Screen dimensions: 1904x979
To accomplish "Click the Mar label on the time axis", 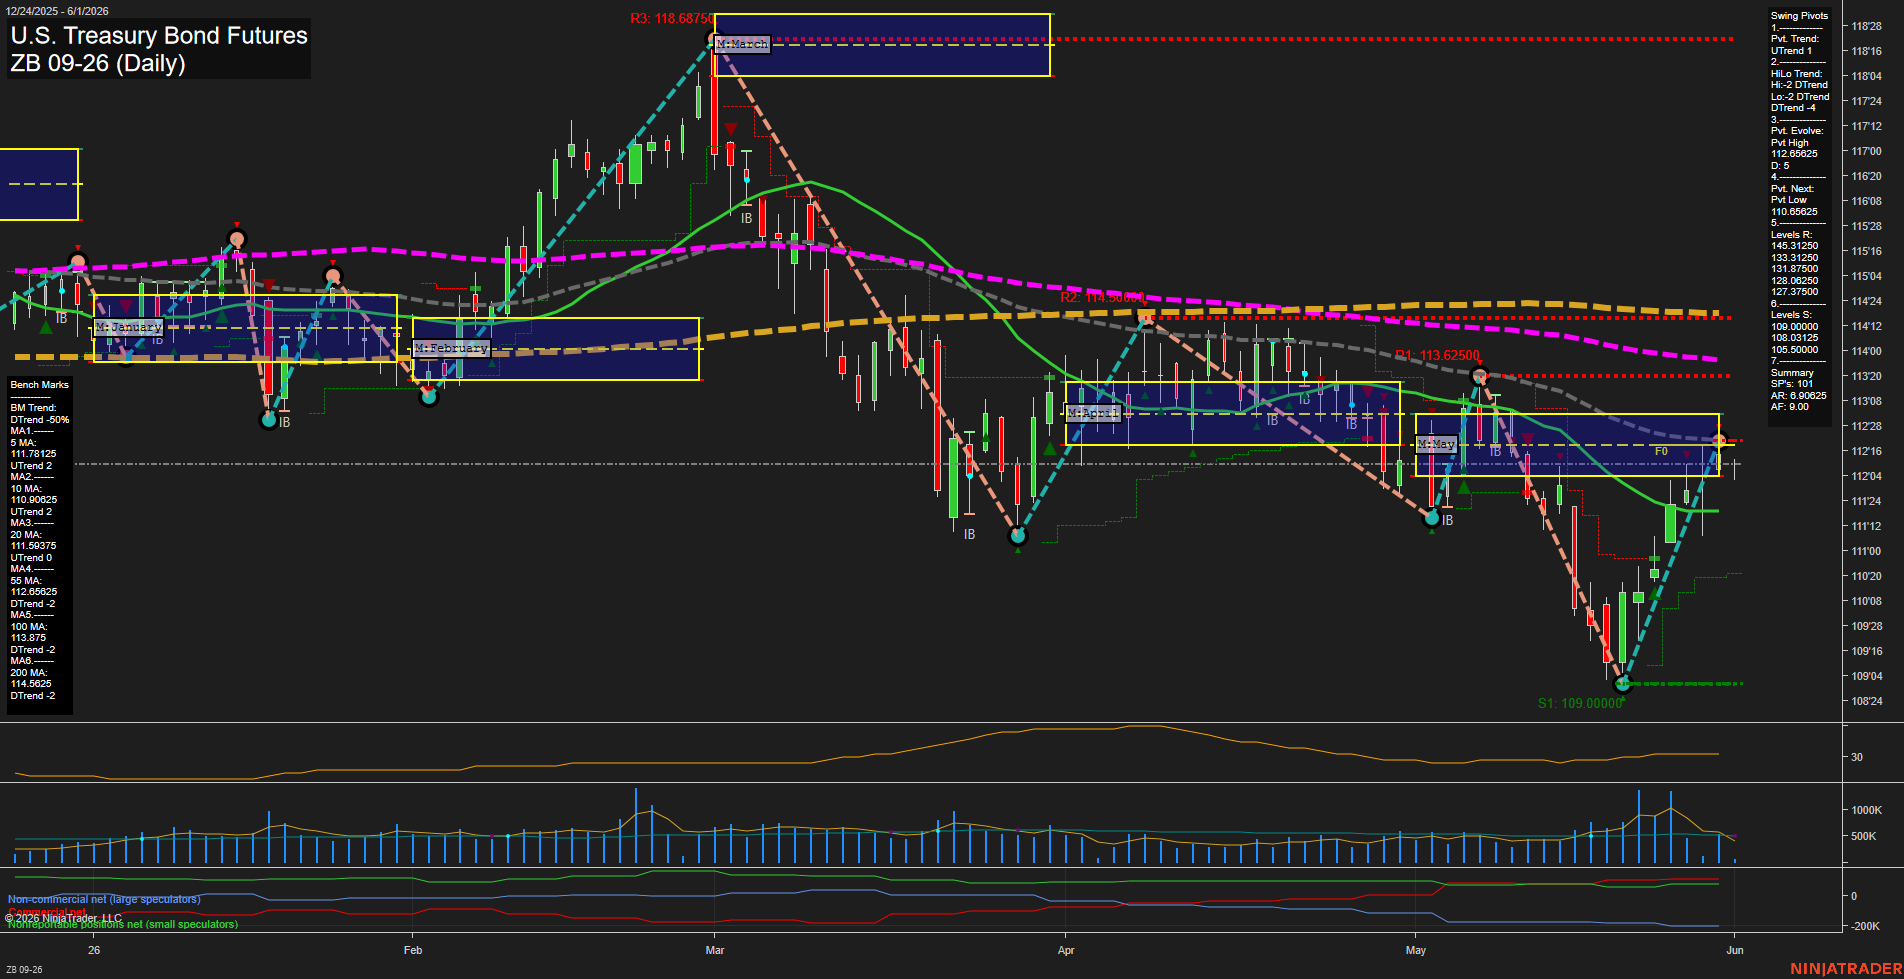I will pos(715,950).
